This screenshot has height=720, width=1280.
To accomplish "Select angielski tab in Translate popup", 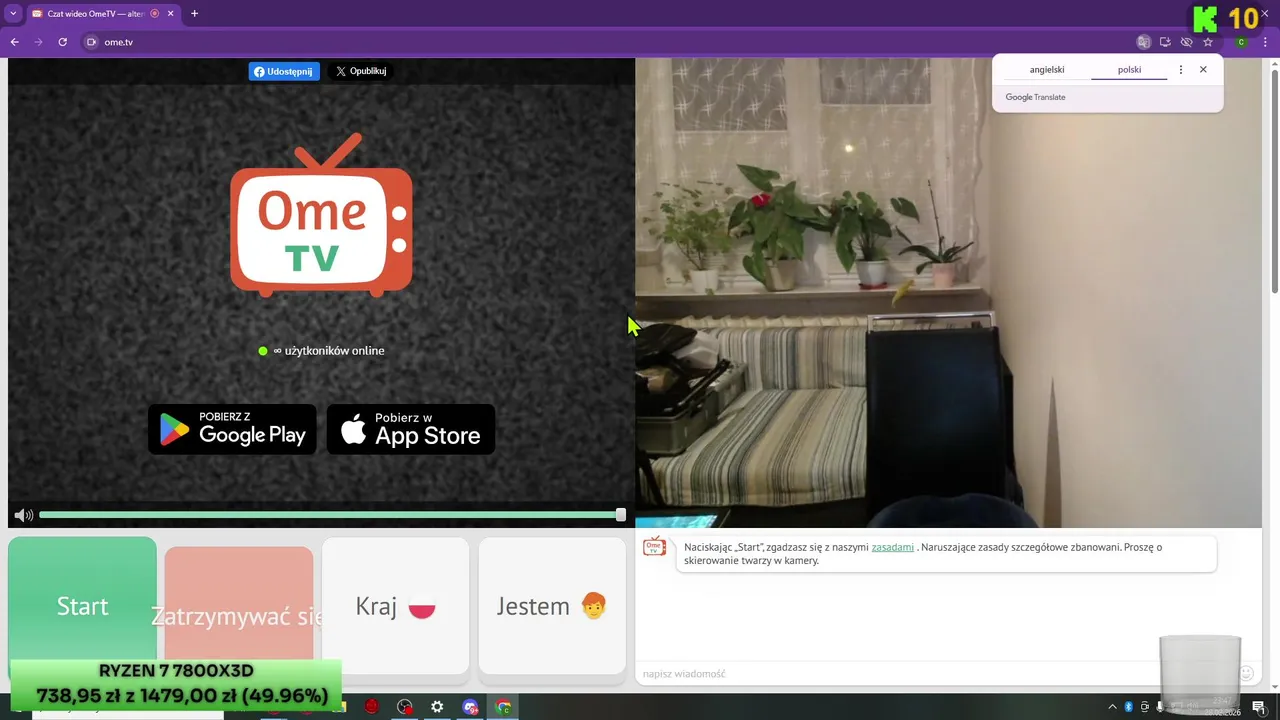I will 1047,70.
